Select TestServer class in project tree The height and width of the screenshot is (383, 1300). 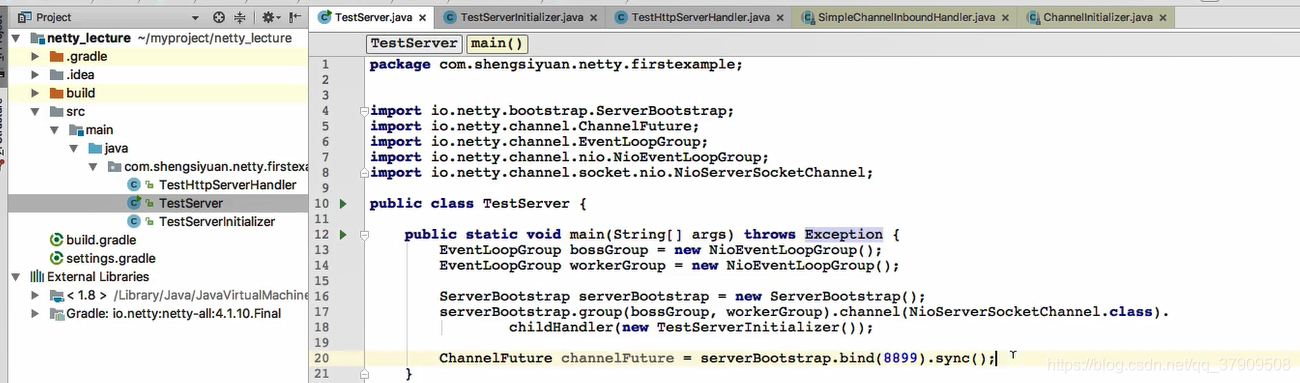(191, 203)
